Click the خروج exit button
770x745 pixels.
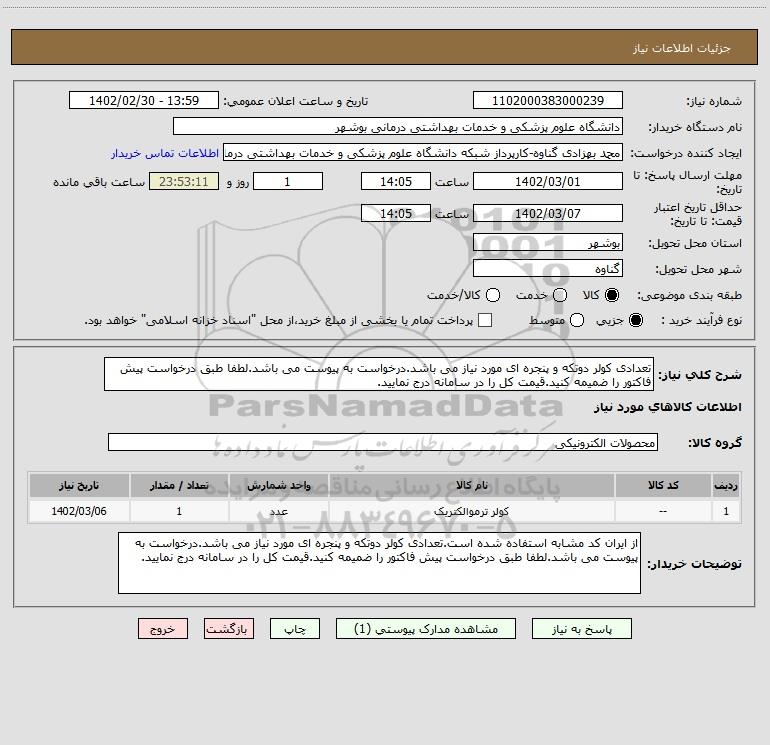click(x=163, y=629)
